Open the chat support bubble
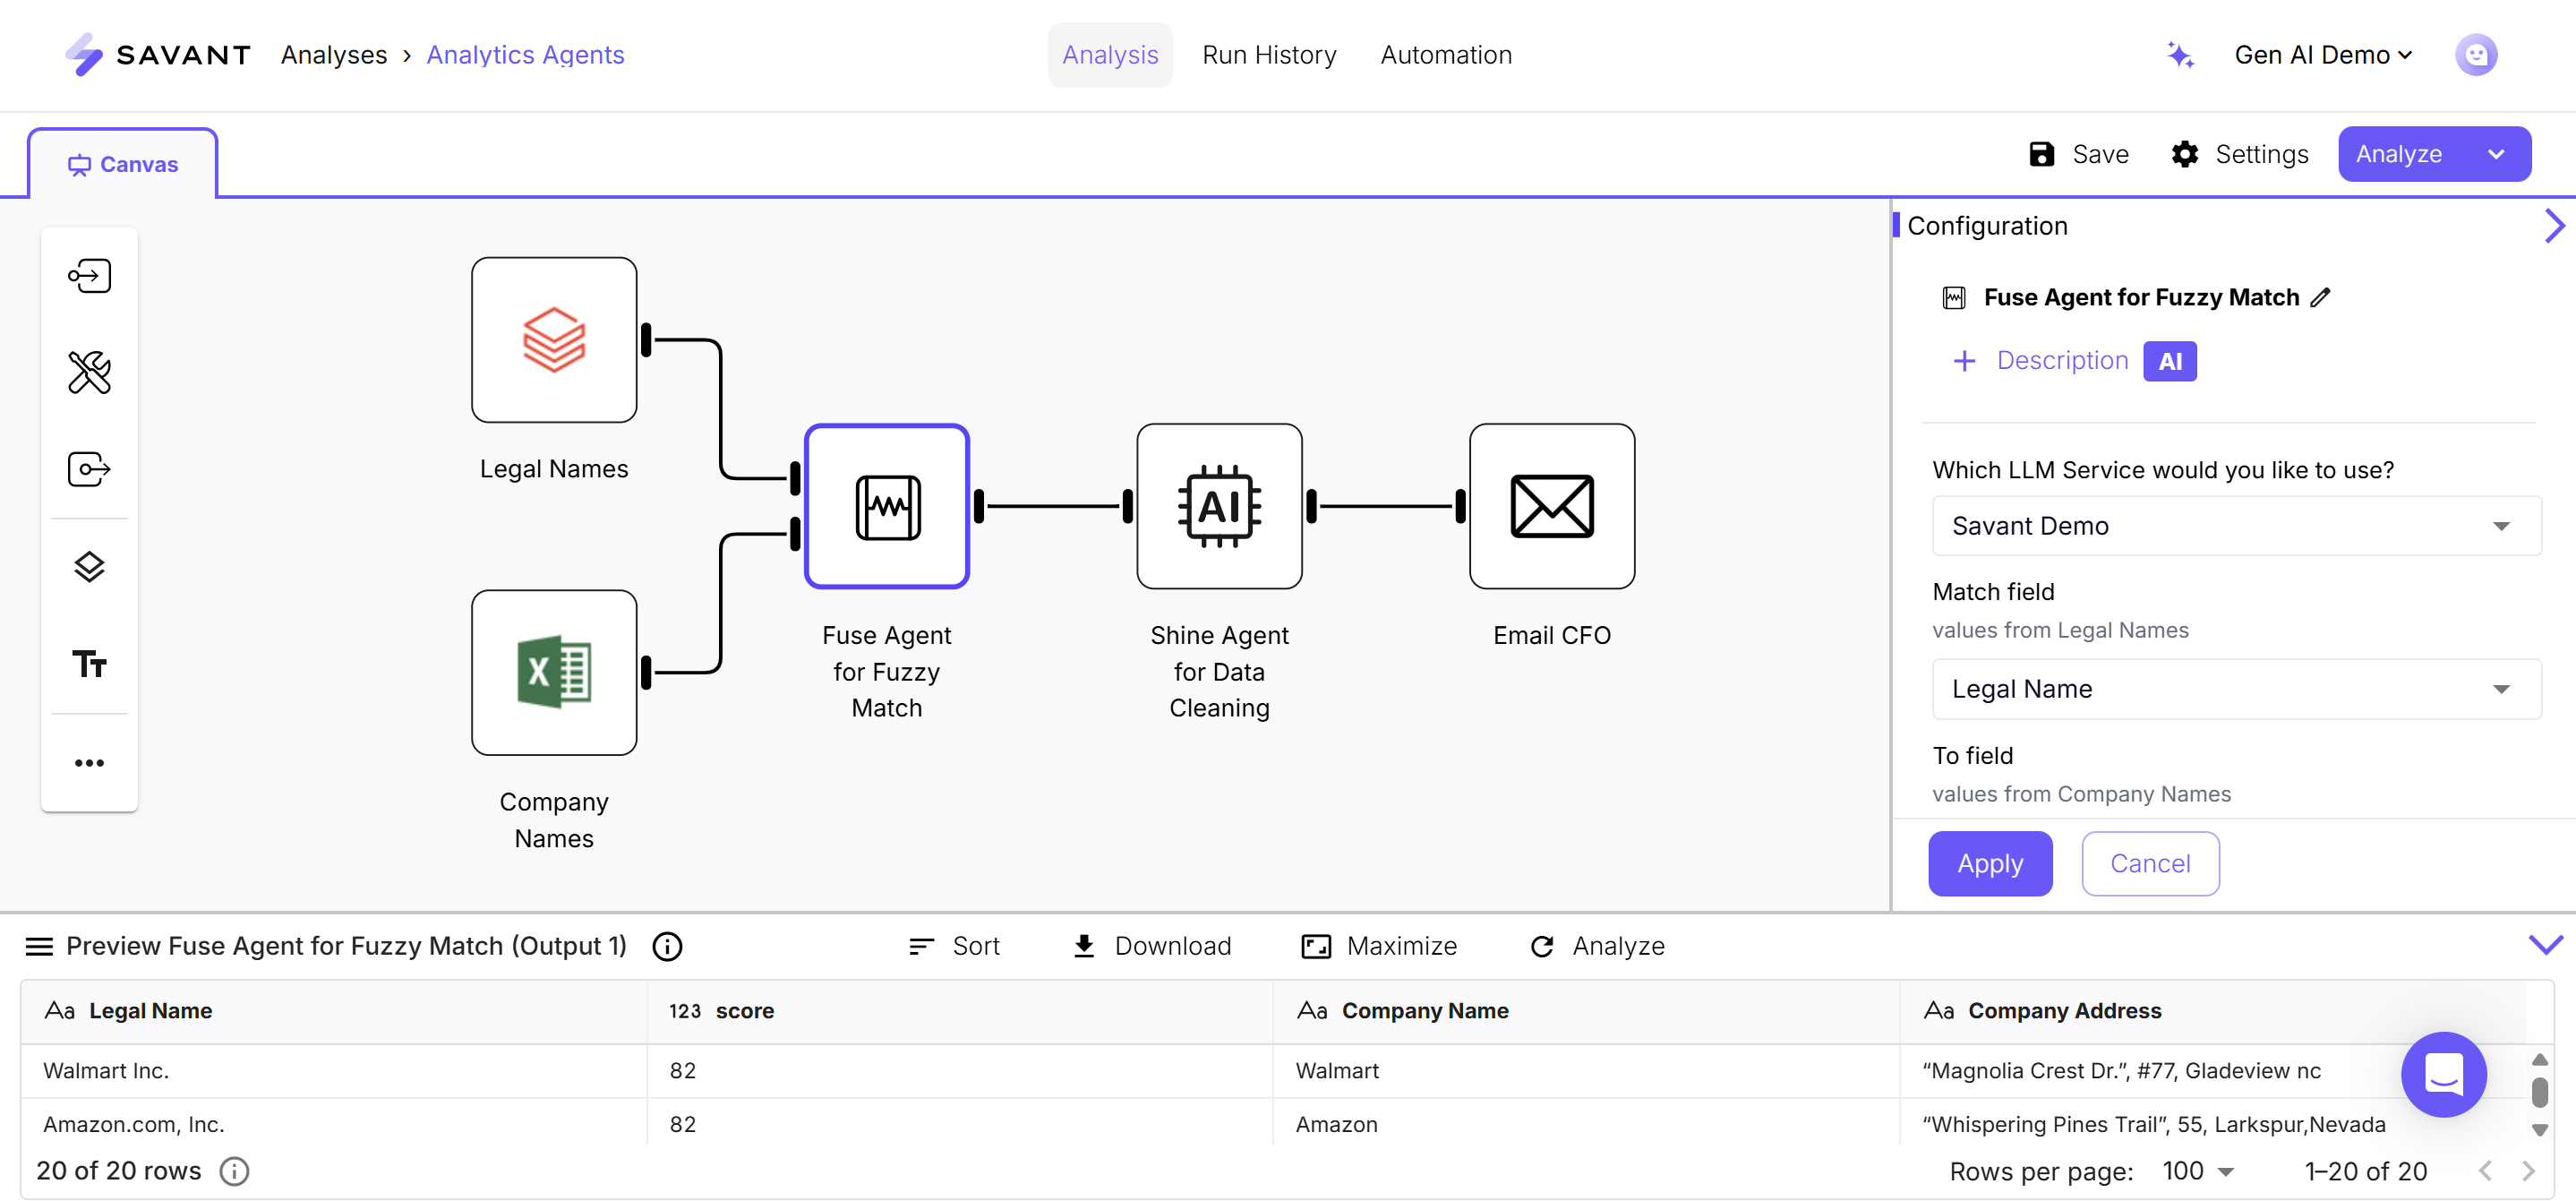 2443,1074
